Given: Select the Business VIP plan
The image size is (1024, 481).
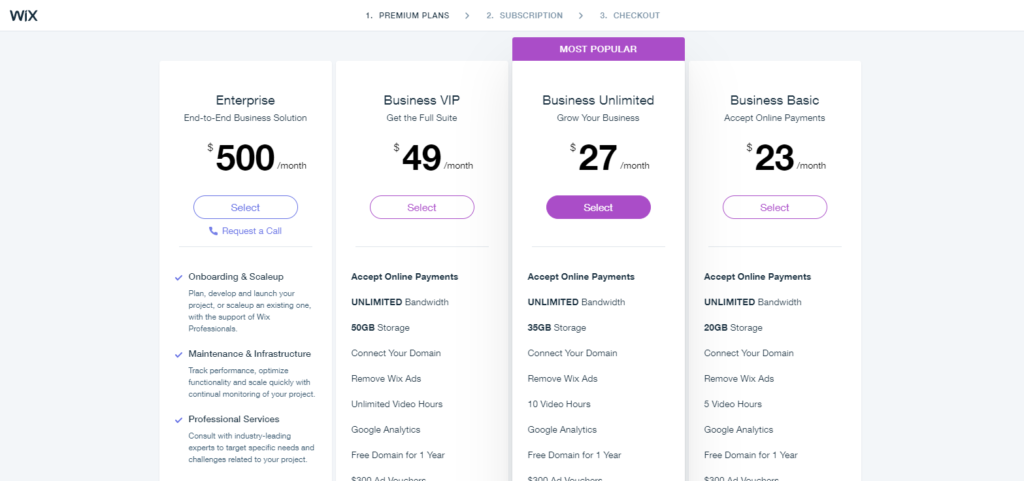Looking at the screenshot, I should [422, 208].
